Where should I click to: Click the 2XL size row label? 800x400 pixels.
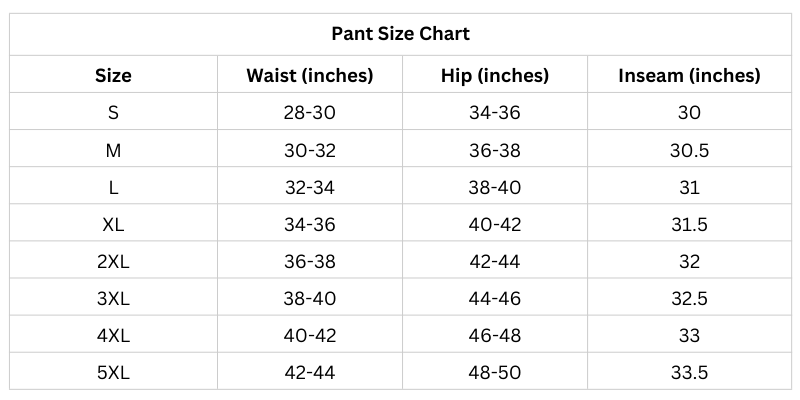click(113, 262)
